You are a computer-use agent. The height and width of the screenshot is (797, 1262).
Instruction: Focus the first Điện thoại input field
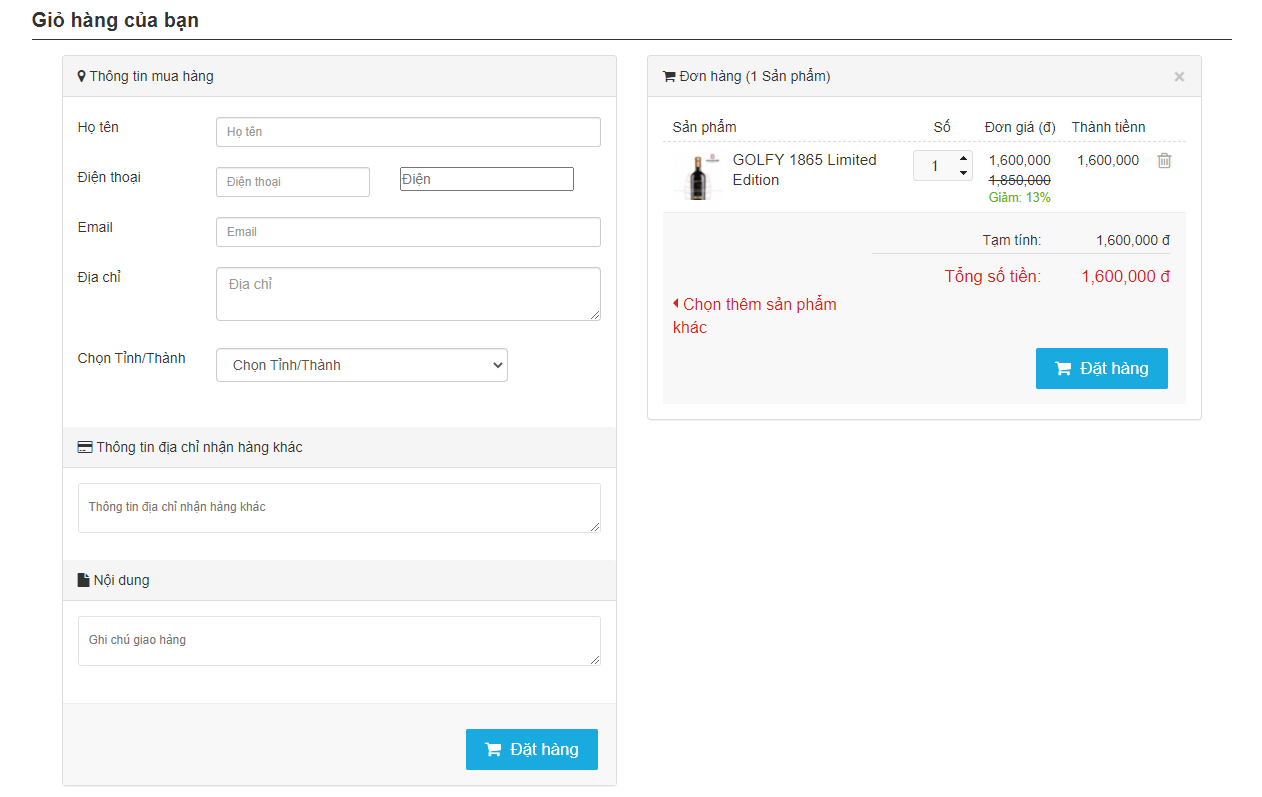pos(292,182)
